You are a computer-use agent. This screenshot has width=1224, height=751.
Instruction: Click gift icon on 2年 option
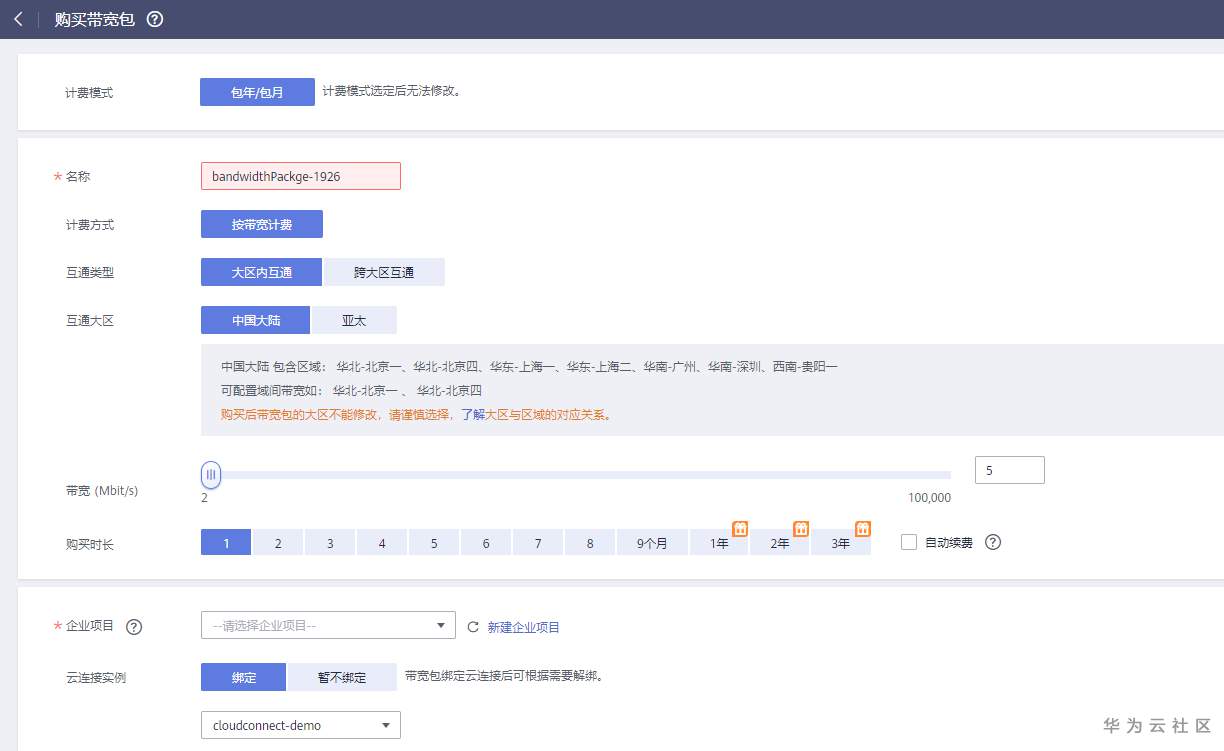801,528
